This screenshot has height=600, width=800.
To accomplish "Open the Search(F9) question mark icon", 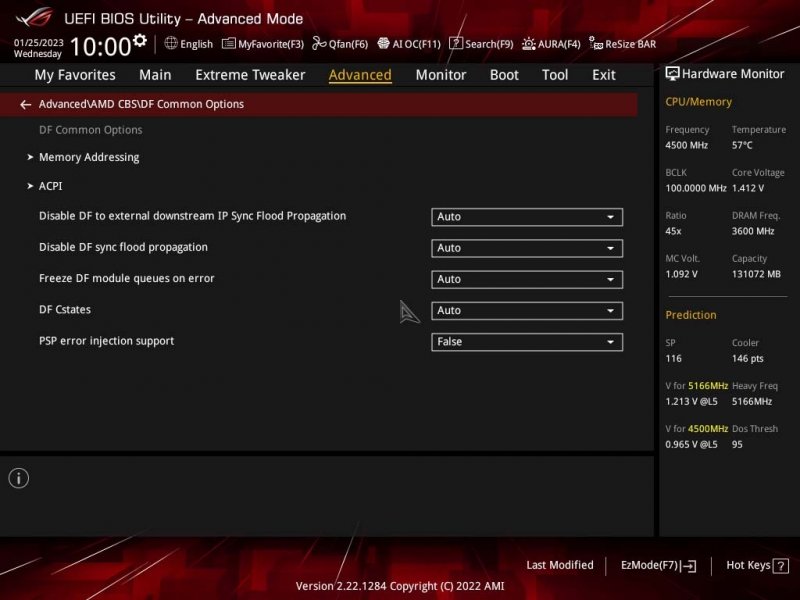I will point(456,43).
